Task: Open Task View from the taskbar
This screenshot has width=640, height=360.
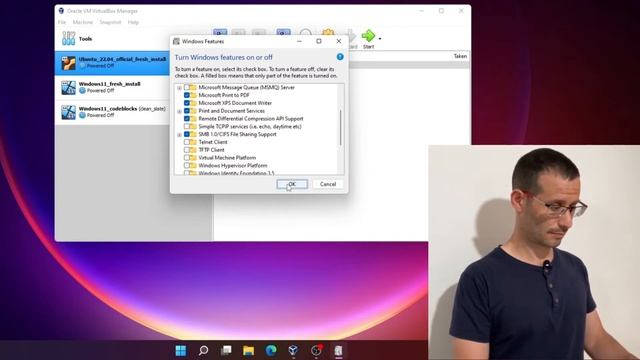Action: pyautogui.click(x=226, y=350)
